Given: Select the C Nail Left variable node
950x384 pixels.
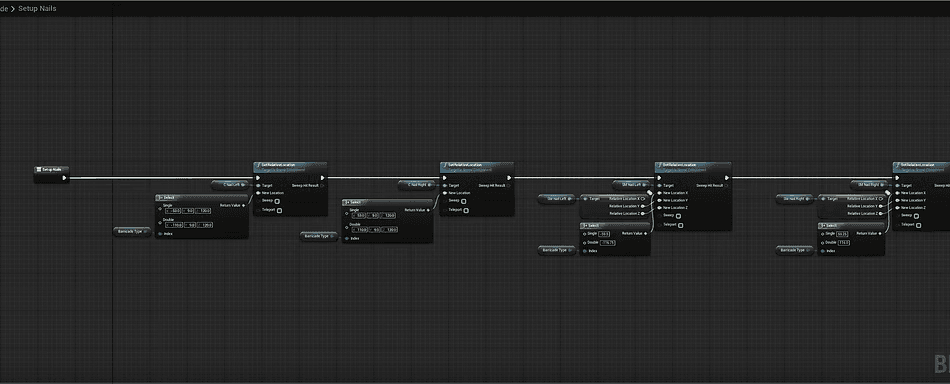Looking at the screenshot, I should coord(230,185).
